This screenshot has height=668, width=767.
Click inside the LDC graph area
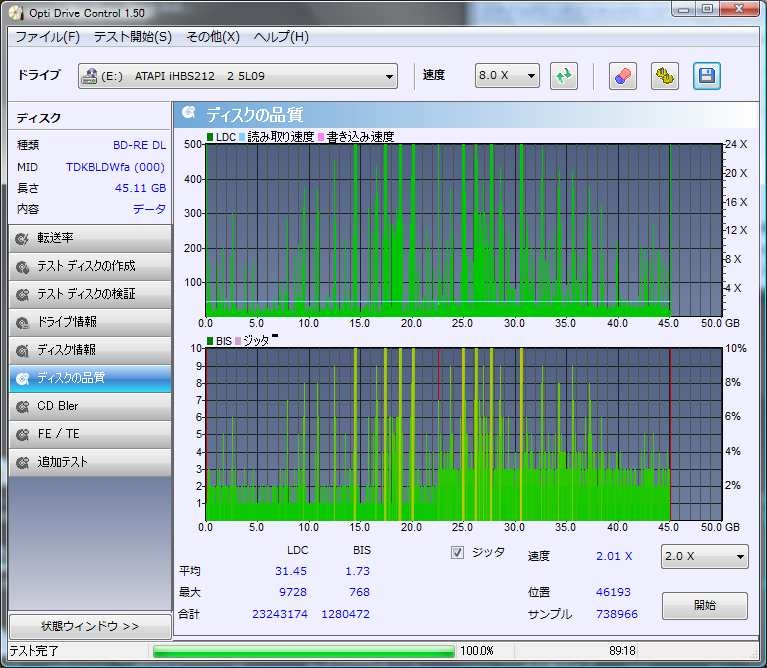coord(437,230)
